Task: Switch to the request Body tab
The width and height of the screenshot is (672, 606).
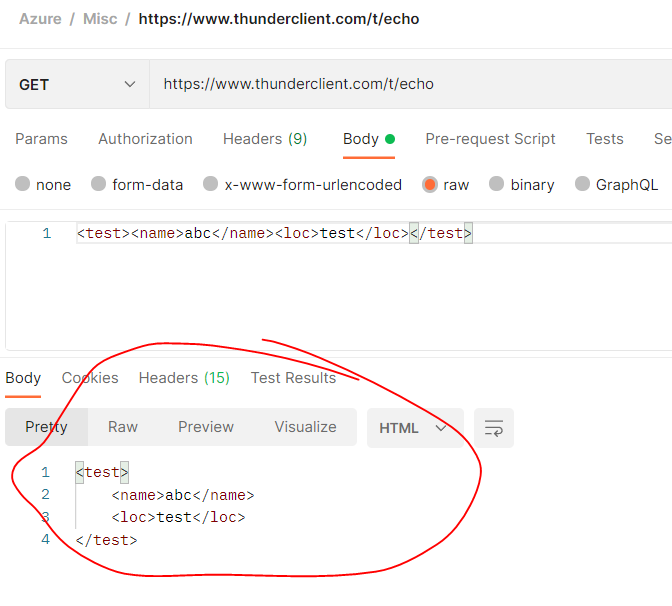Action: point(369,139)
